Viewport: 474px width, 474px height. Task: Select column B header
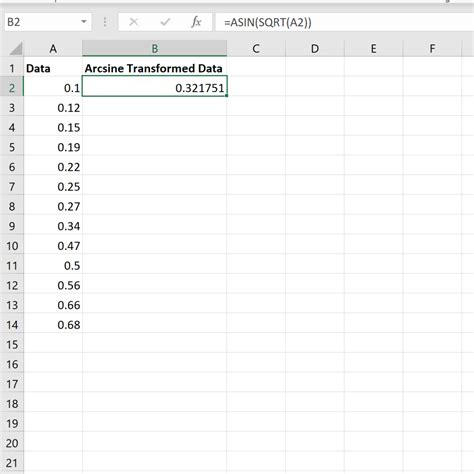155,49
